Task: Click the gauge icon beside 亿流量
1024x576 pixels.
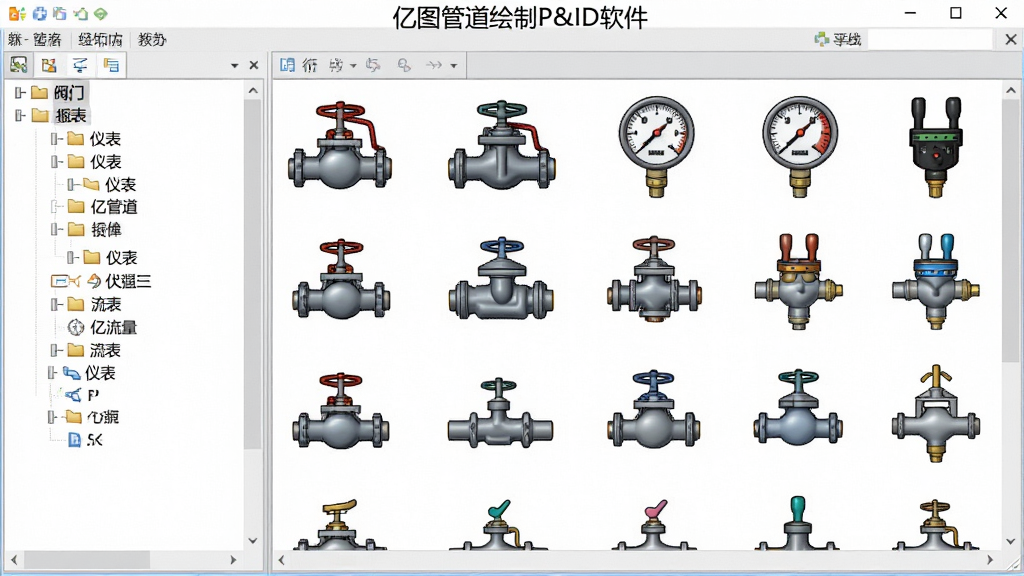Action: (76, 327)
